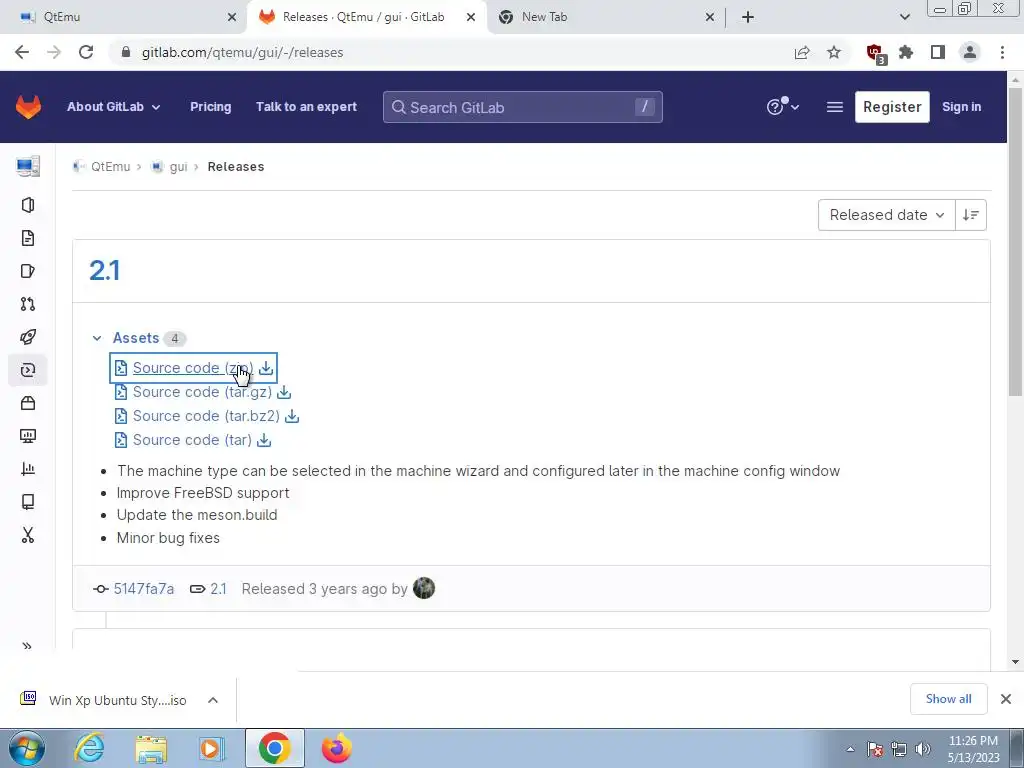Bookmark this page with star icon
This screenshot has width=1024, height=768.
834,52
